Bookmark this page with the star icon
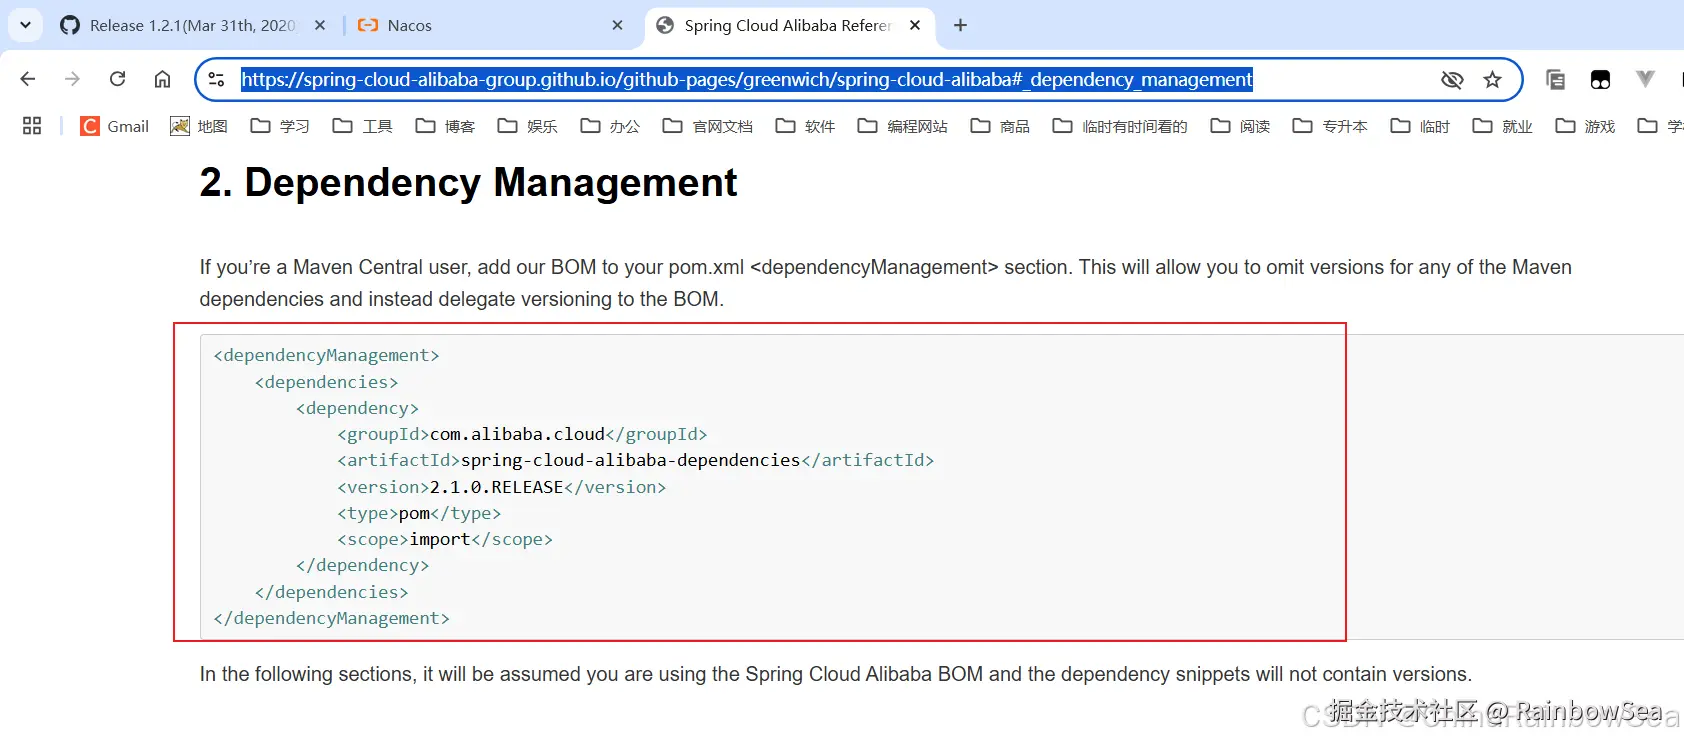Screen dimensions: 1684x746 tap(1492, 80)
